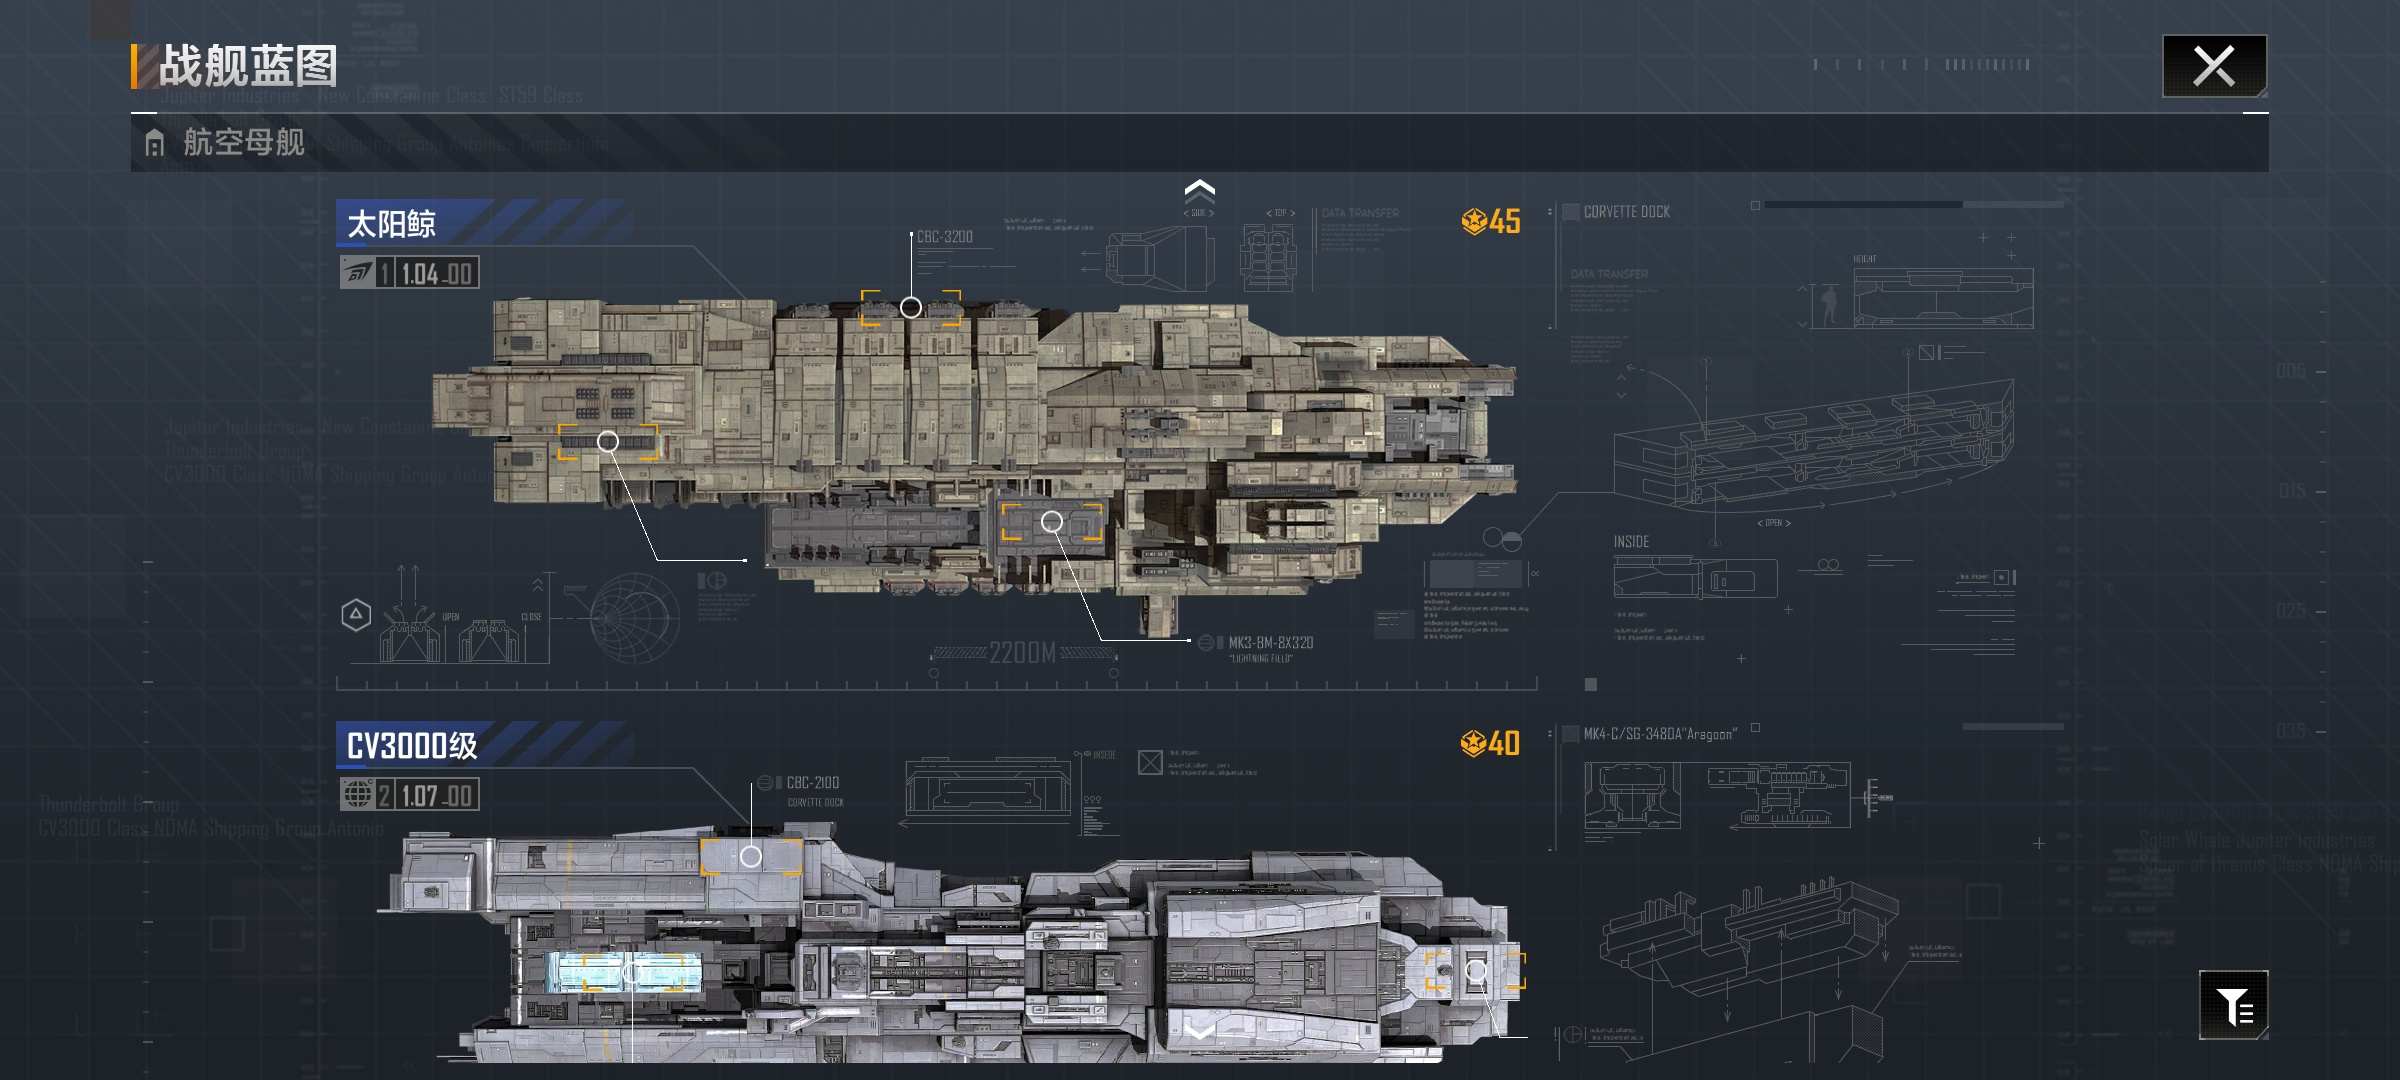Select the left hull hotspot marker on 太阳鲸
Image resolution: width=2400 pixels, height=1080 pixels.
[608, 441]
